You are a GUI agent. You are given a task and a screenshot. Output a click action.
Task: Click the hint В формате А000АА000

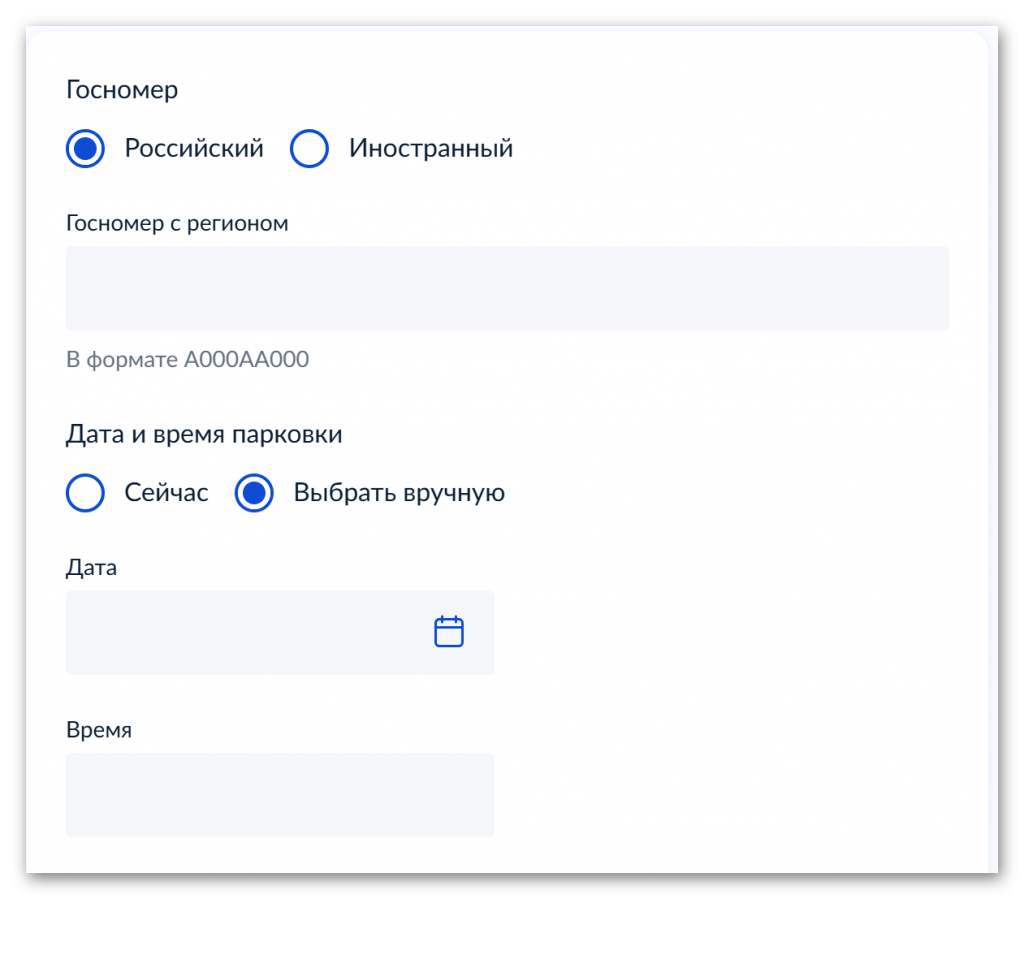(187, 359)
